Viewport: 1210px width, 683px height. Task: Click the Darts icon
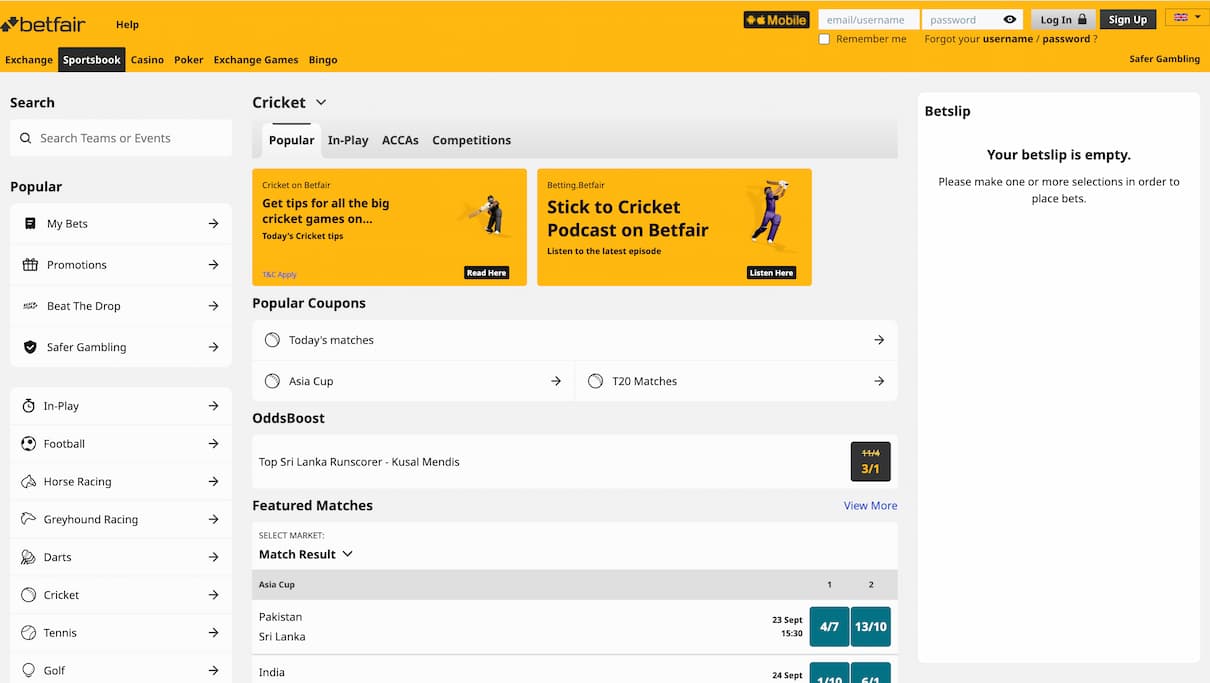coord(29,557)
